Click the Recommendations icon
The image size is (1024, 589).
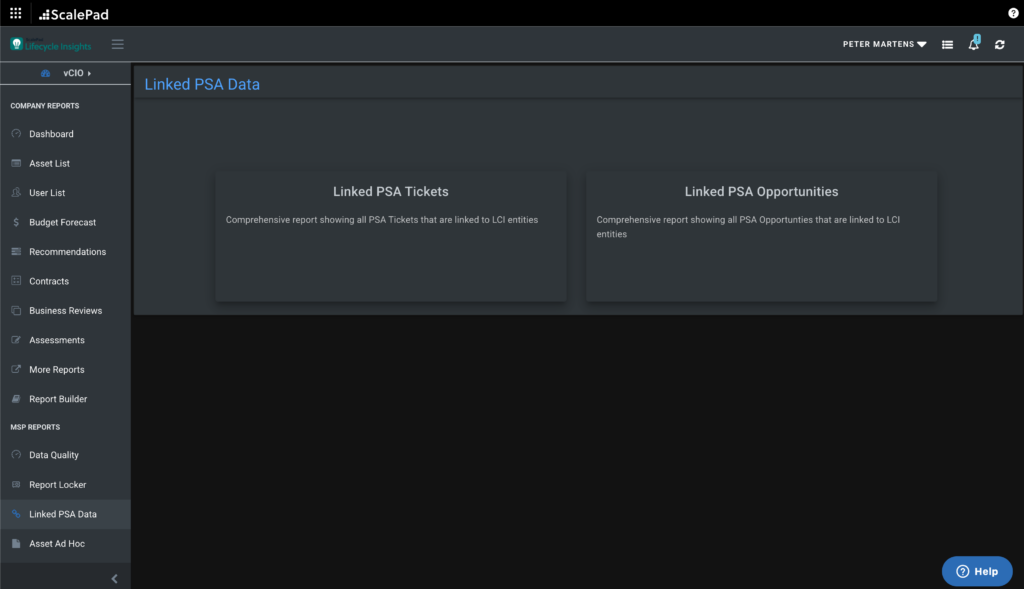pyautogui.click(x=16, y=251)
